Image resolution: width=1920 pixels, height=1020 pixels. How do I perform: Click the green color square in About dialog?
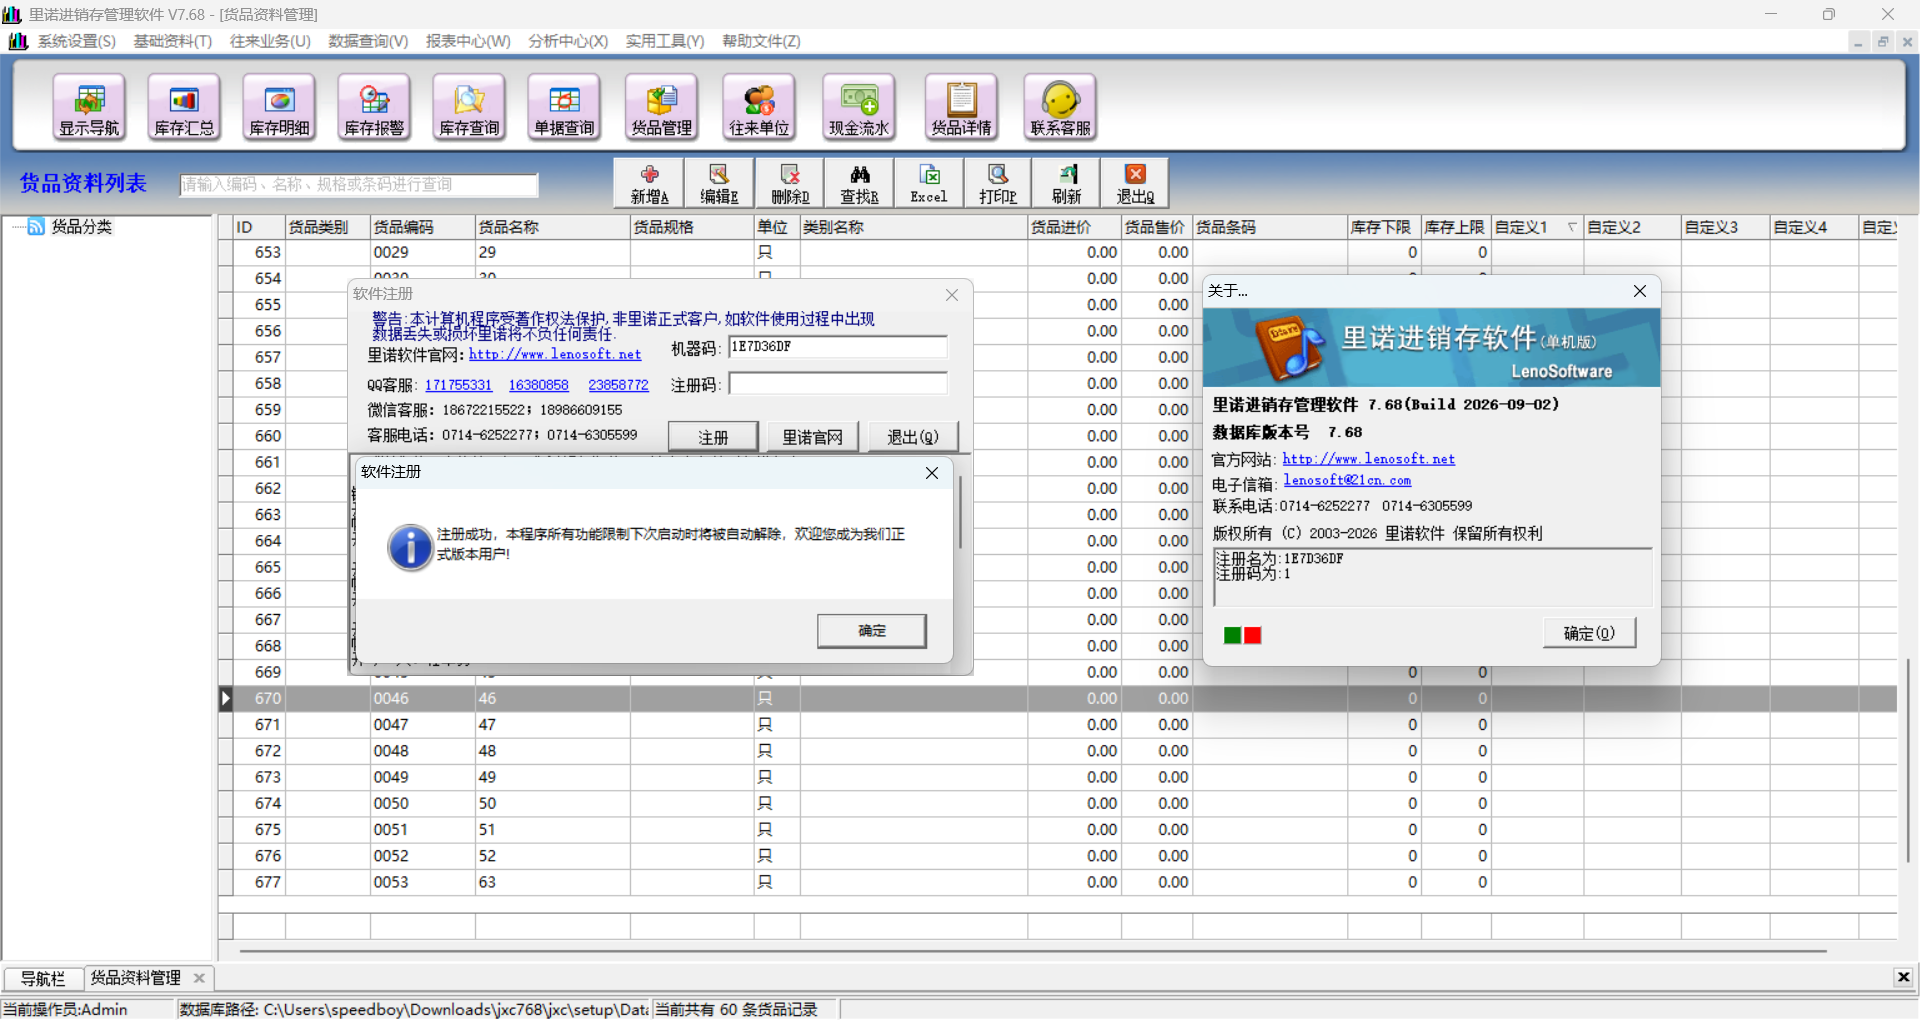tap(1233, 635)
